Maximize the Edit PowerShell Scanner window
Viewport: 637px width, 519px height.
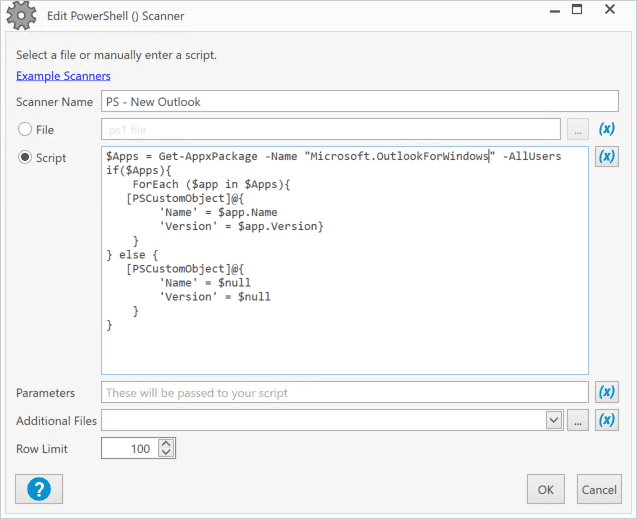(577, 9)
